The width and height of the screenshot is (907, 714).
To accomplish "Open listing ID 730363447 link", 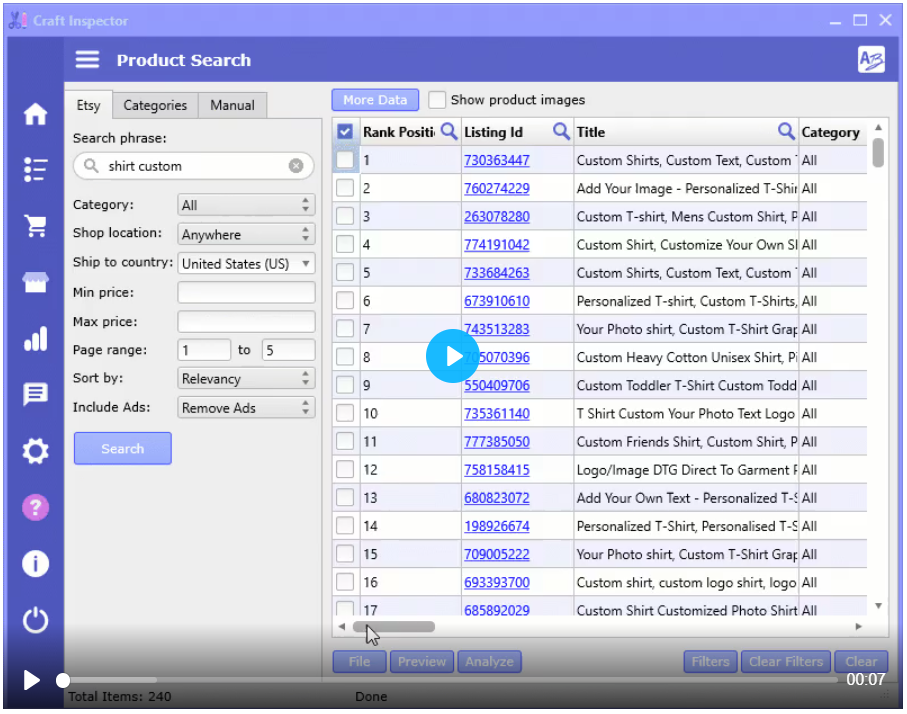I will pyautogui.click(x=496, y=160).
